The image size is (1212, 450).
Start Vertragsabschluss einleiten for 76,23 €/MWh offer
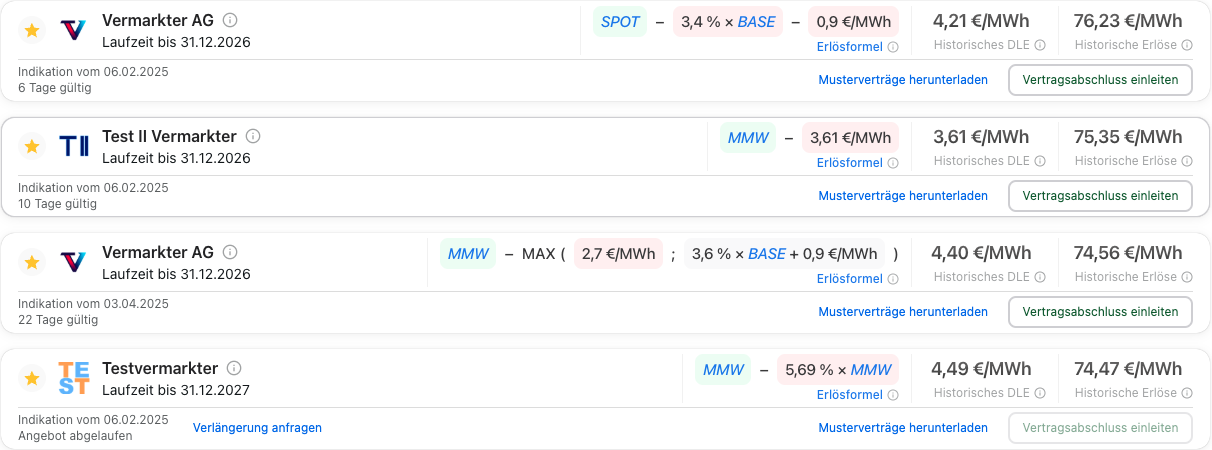1100,80
